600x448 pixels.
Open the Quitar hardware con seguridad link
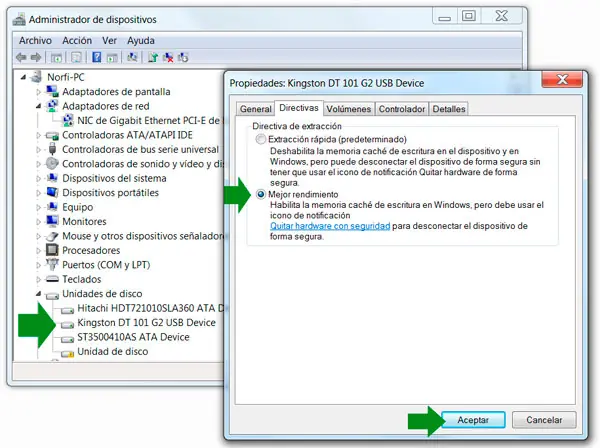pyautogui.click(x=330, y=226)
